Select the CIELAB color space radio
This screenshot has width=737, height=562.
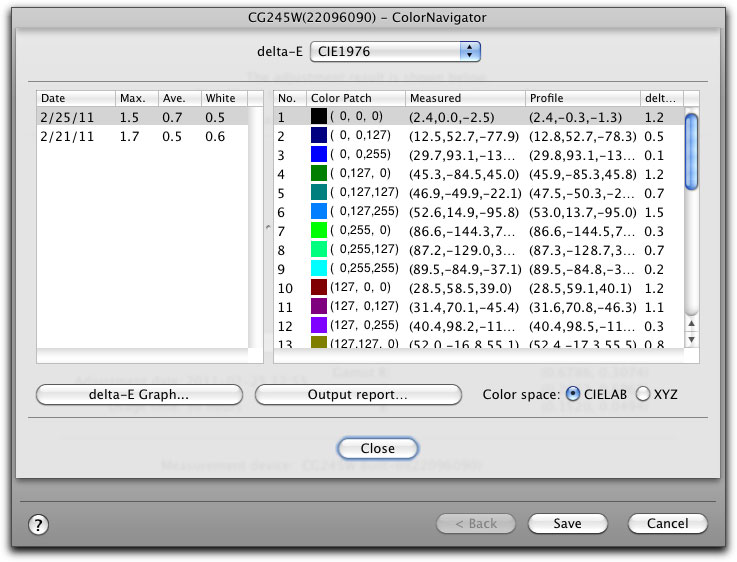(x=572, y=394)
